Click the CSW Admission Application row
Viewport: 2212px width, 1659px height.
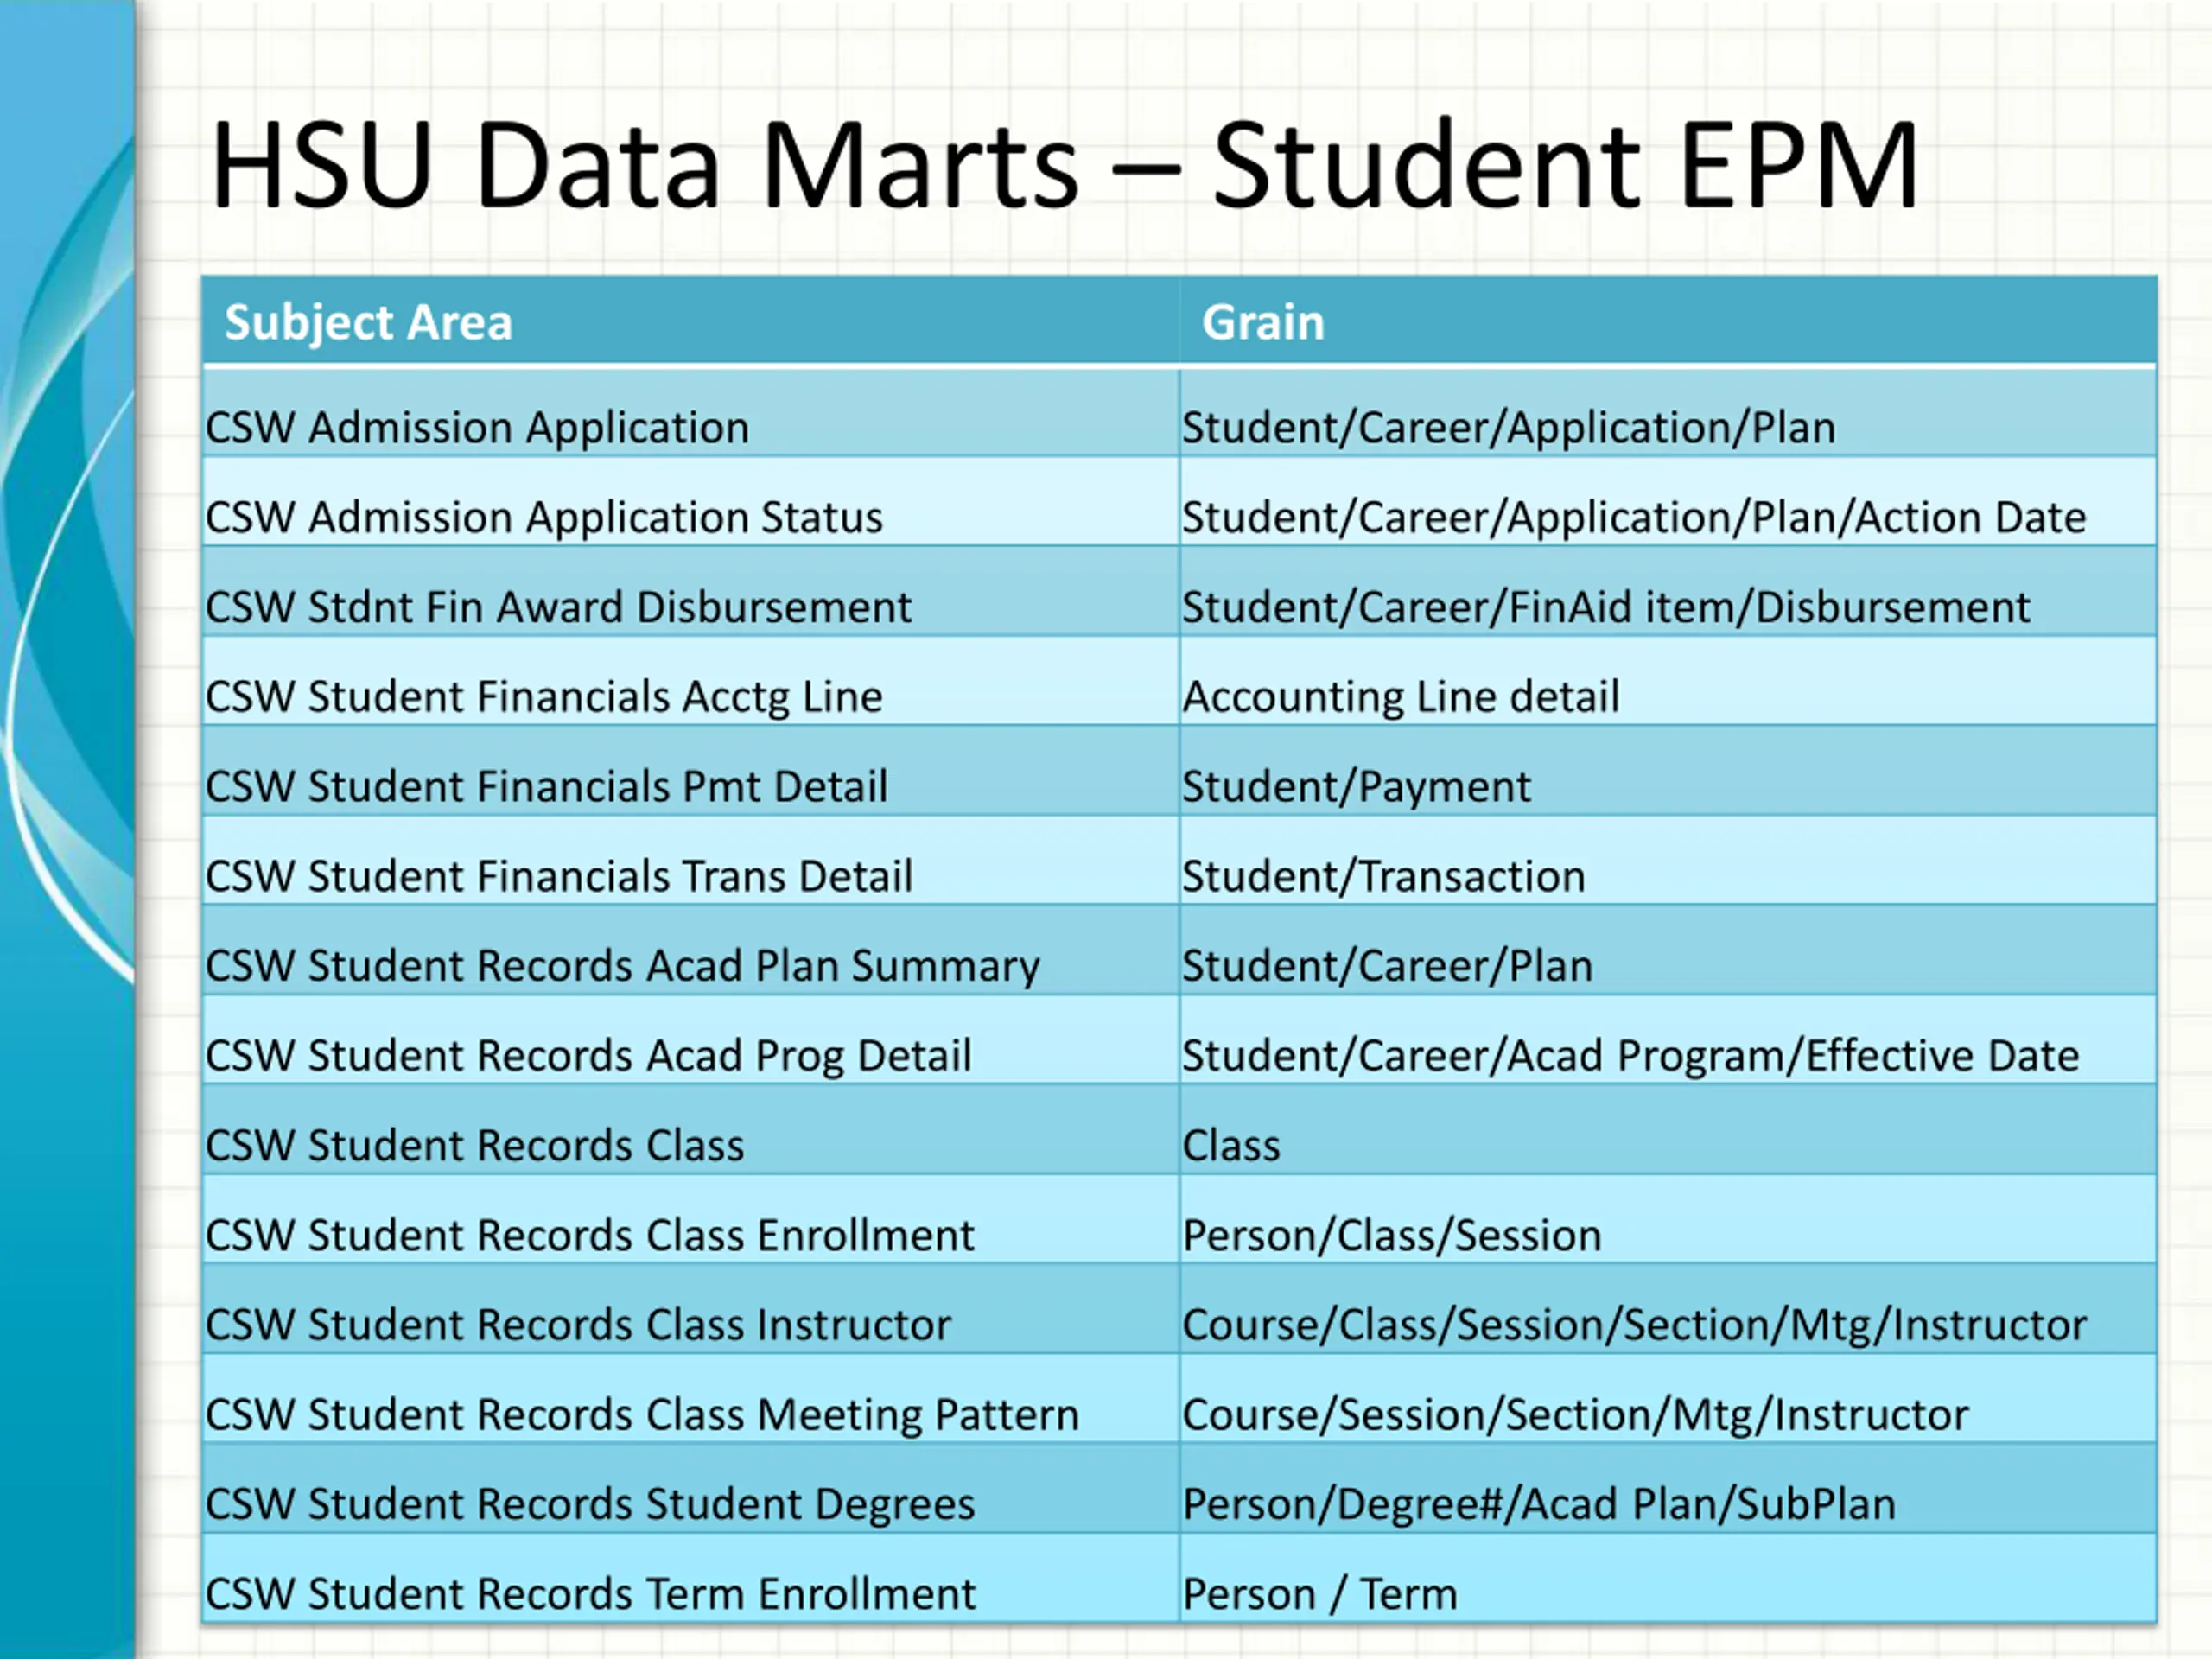pyautogui.click(x=1179, y=413)
